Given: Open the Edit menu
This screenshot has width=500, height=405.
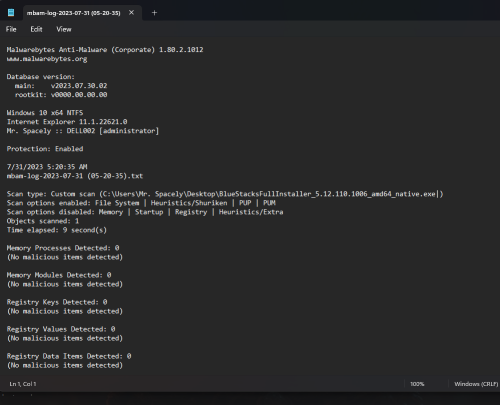Looking at the screenshot, I should [x=36, y=29].
